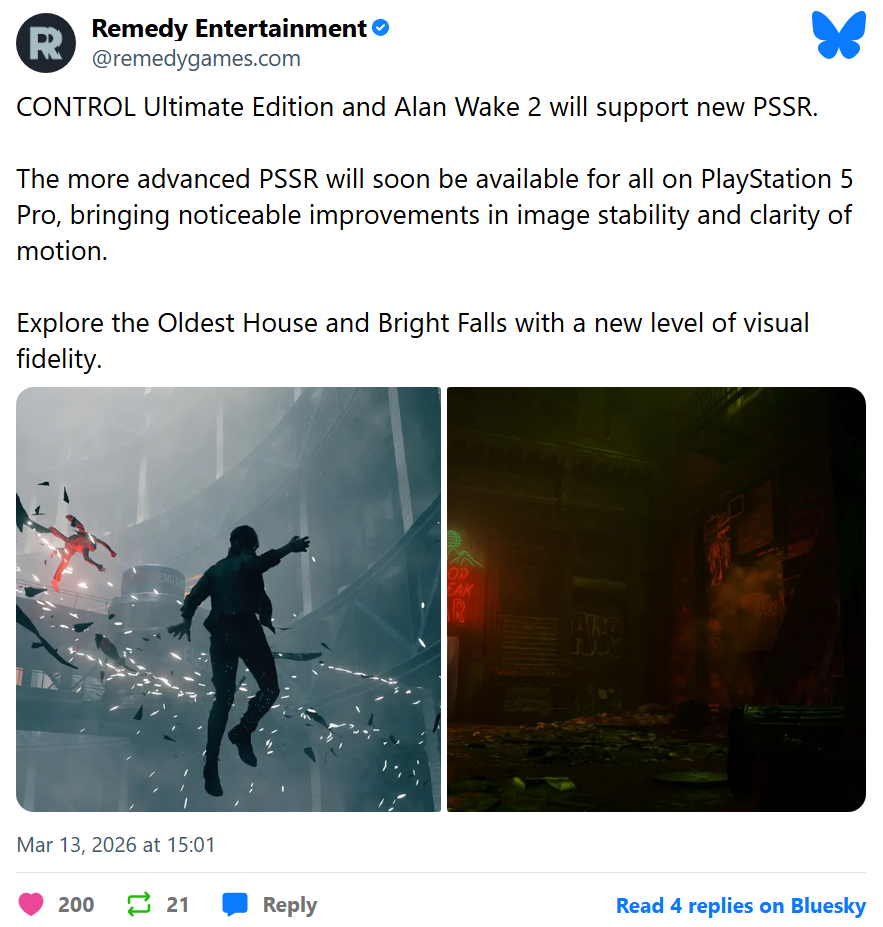The image size is (883, 927).
Task: Click the blue reply speech bubble icon
Action: (x=235, y=905)
